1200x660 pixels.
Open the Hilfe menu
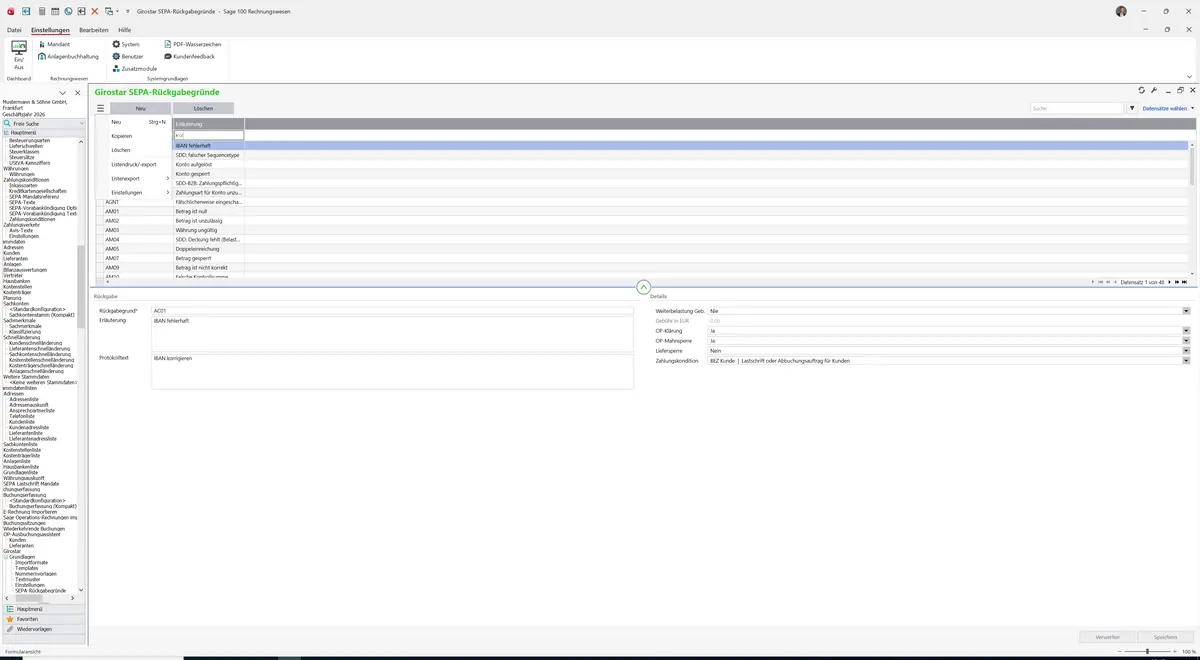pyautogui.click(x=125, y=30)
